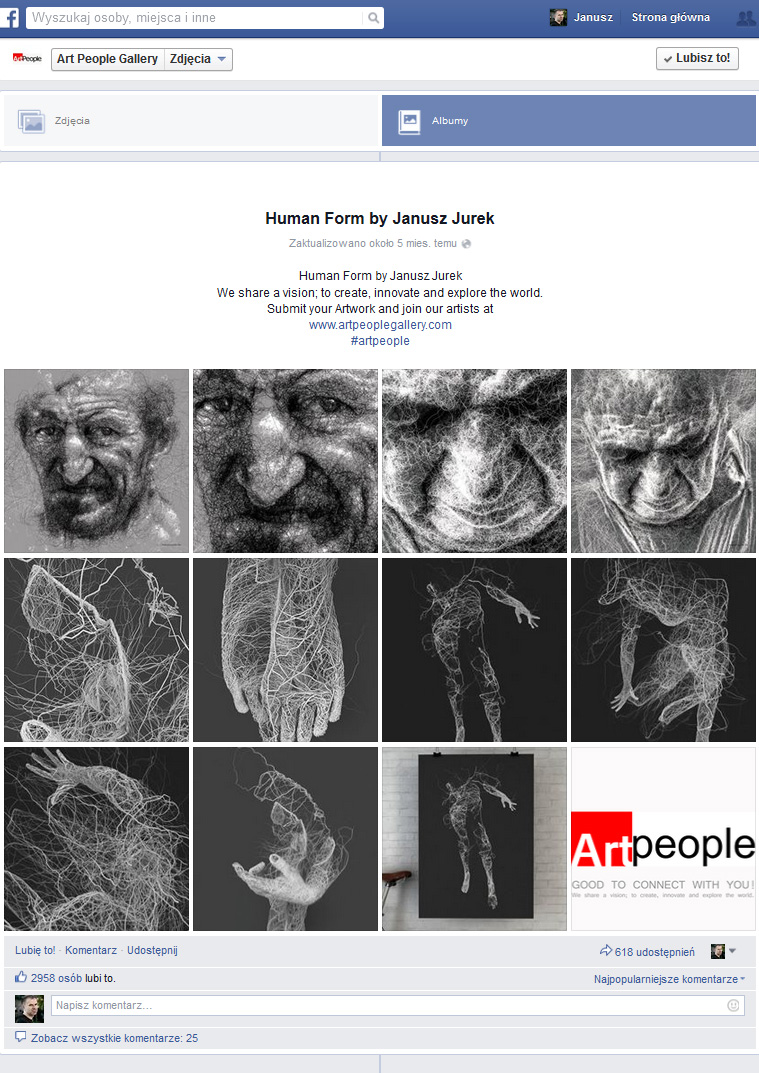
Task: Open the post-as profile selector dropdown
Action: click(x=723, y=951)
